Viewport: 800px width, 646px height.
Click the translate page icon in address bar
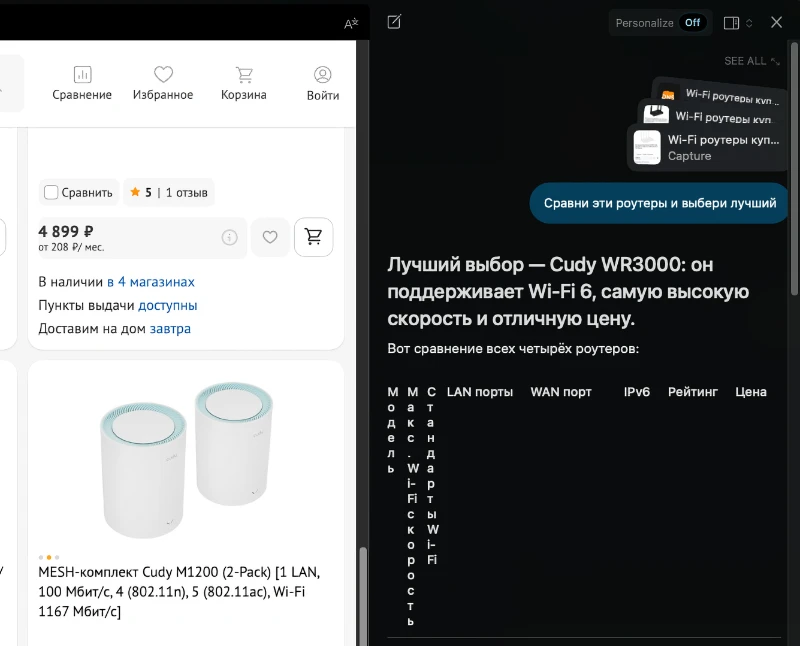pyautogui.click(x=351, y=23)
